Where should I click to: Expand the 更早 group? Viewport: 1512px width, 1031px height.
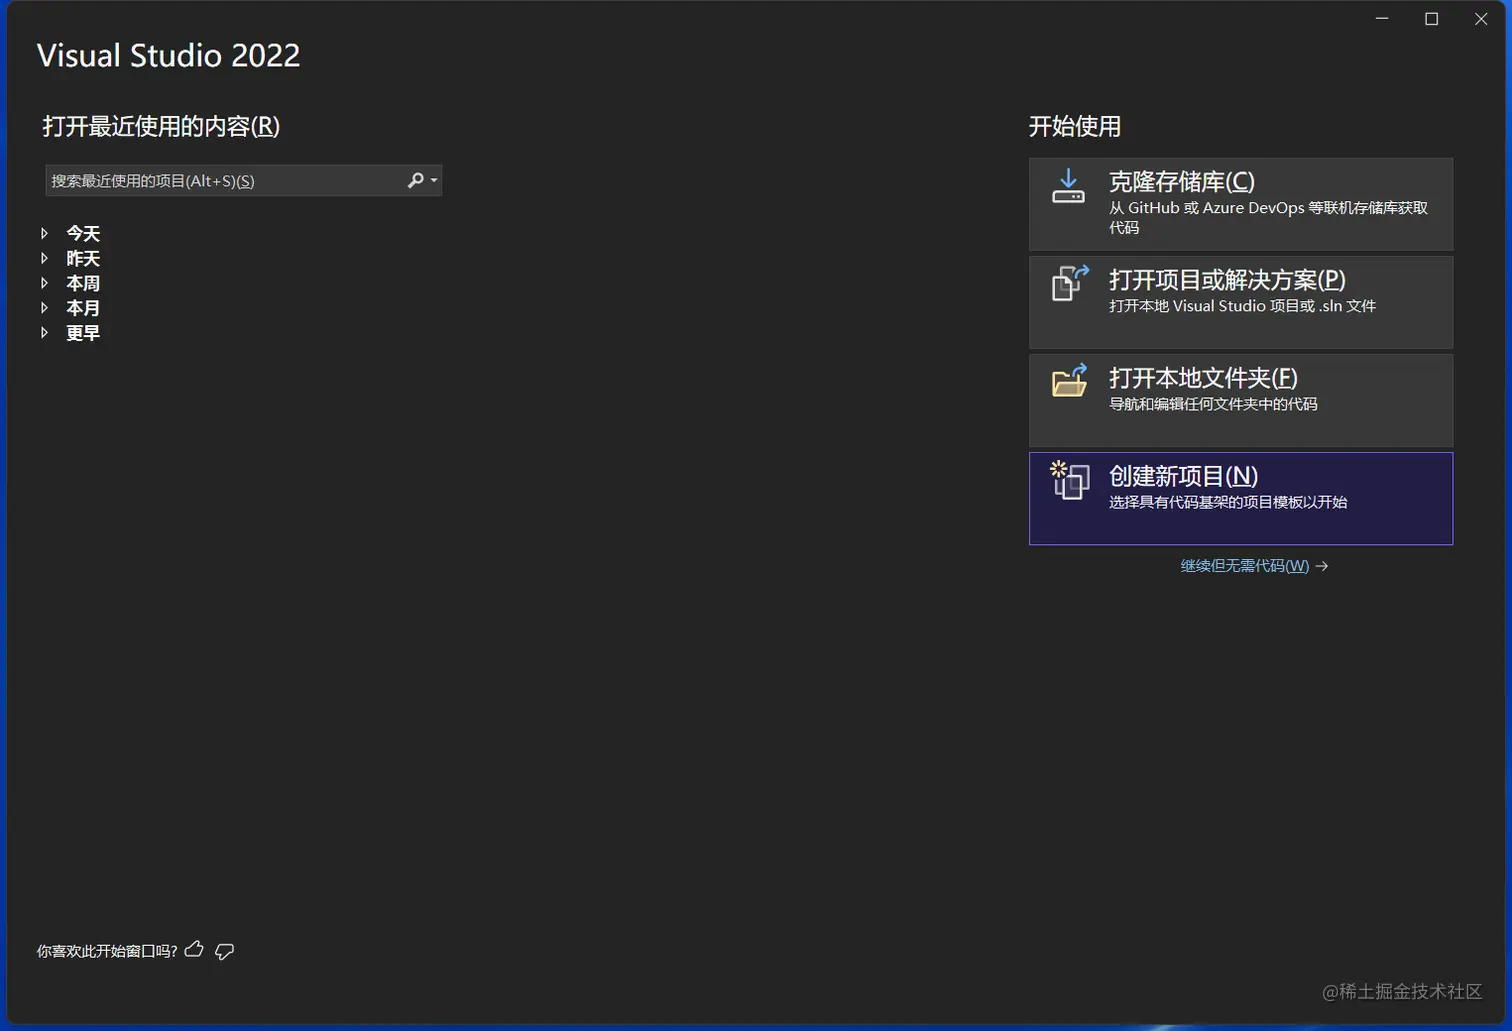[44, 333]
